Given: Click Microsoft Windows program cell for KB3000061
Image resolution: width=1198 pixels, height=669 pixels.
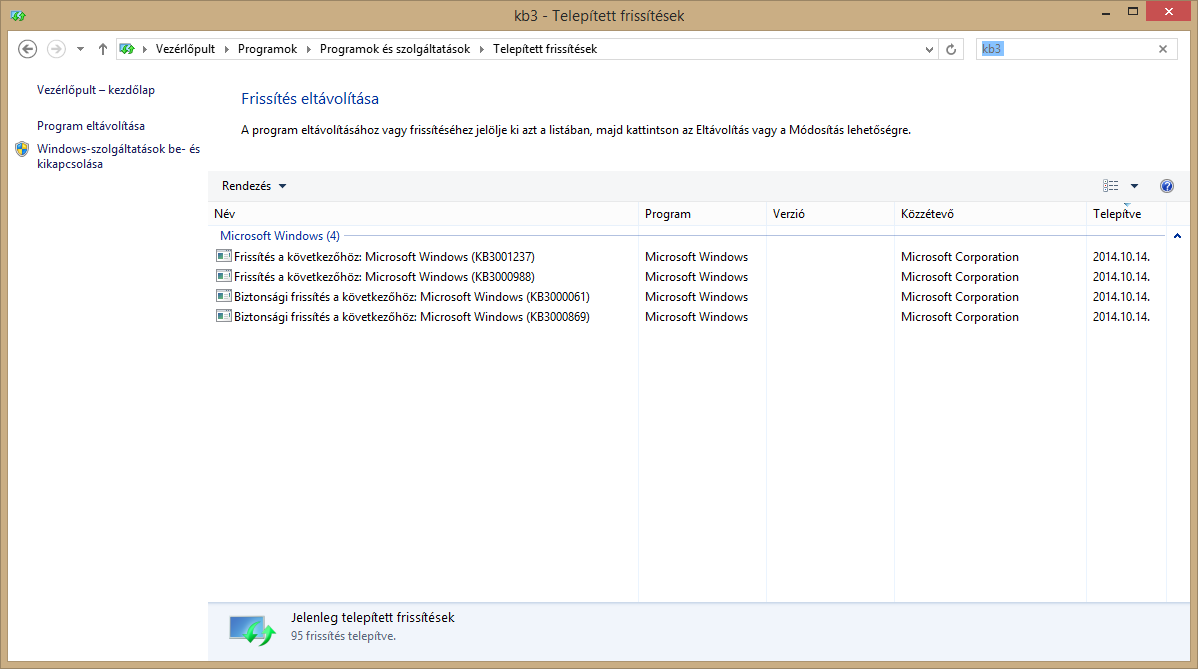Looking at the screenshot, I should point(696,296).
